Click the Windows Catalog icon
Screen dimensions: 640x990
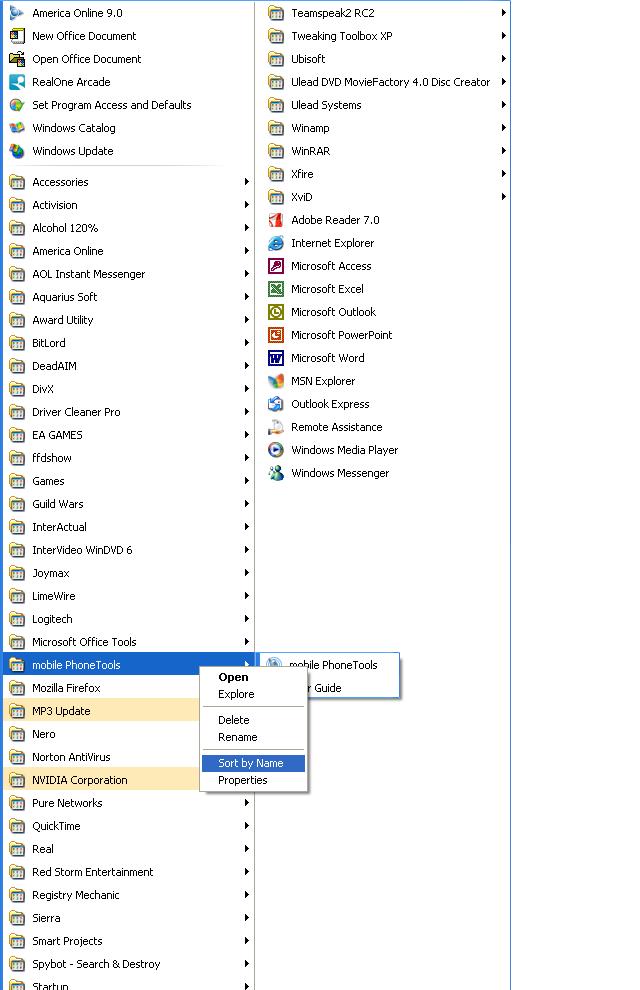pos(17,128)
